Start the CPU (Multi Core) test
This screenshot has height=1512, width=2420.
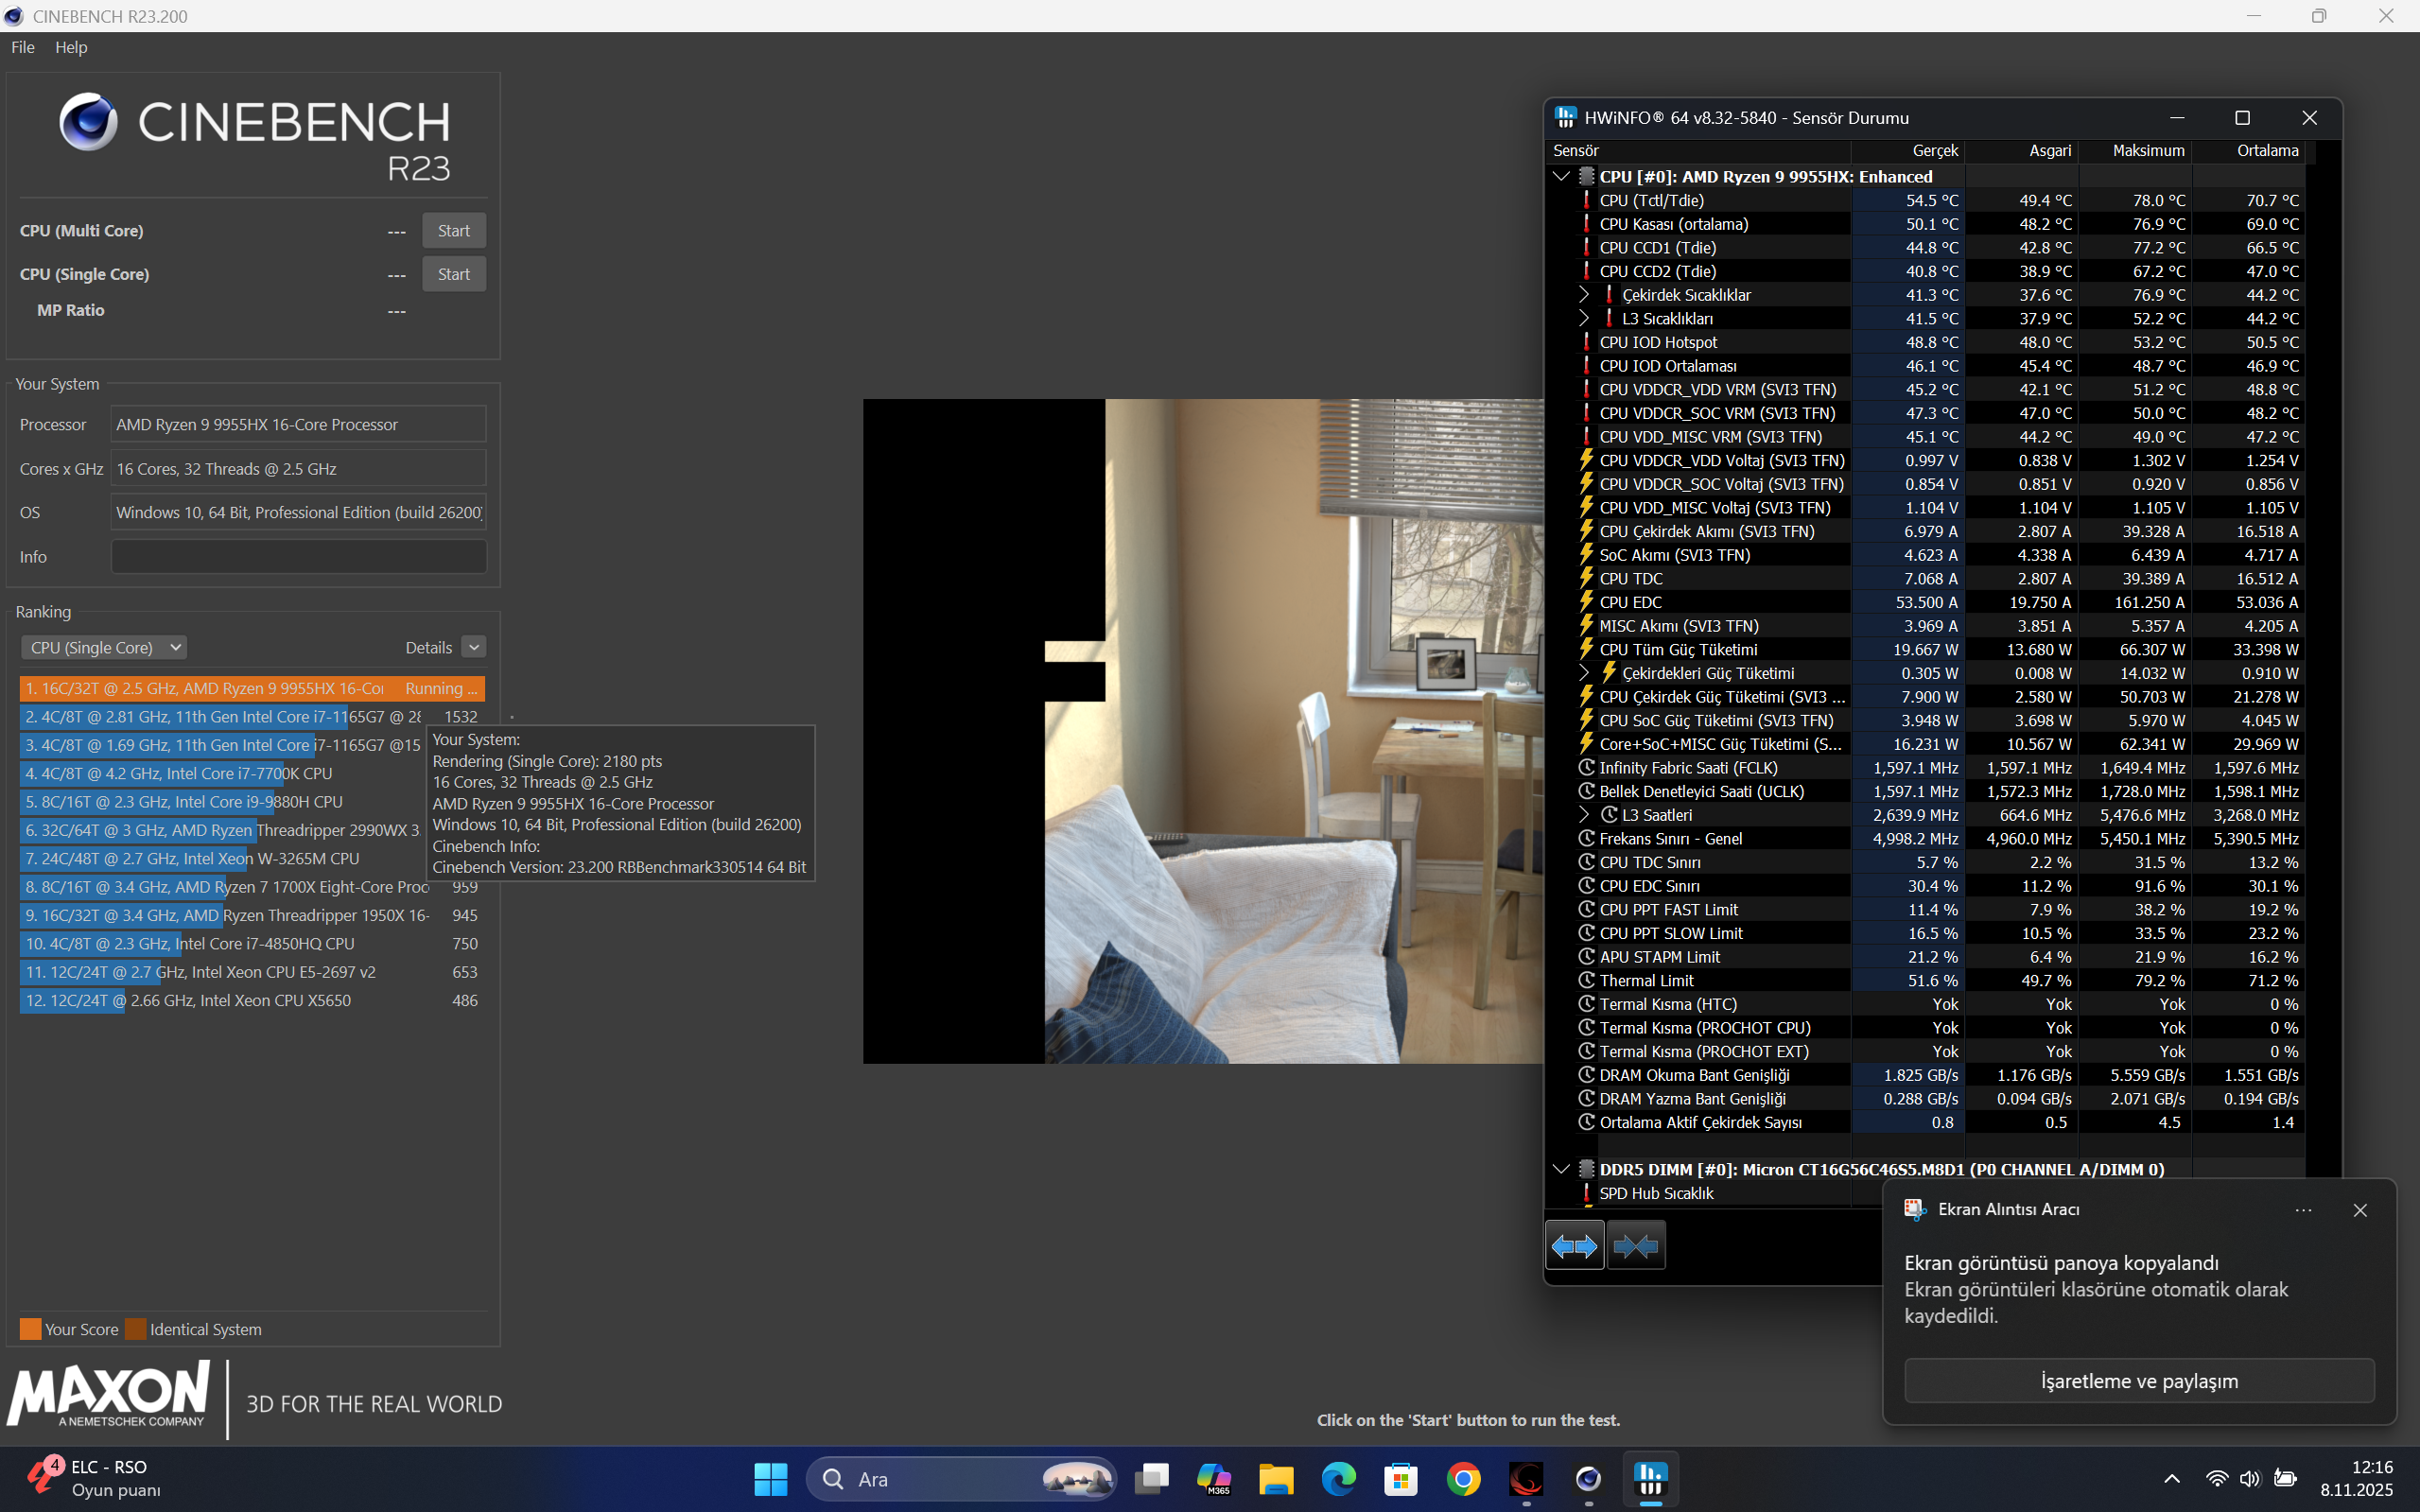(454, 230)
